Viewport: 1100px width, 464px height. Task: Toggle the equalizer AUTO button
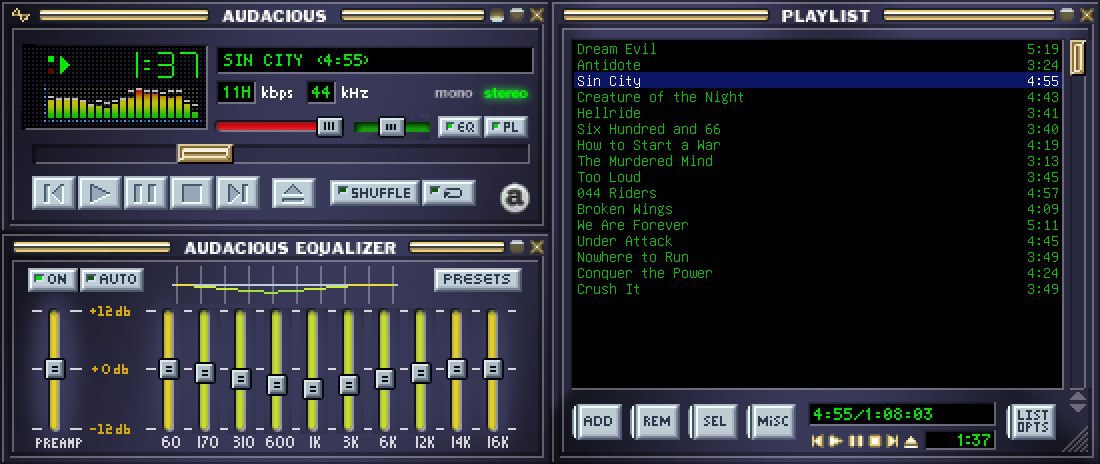coord(112,279)
